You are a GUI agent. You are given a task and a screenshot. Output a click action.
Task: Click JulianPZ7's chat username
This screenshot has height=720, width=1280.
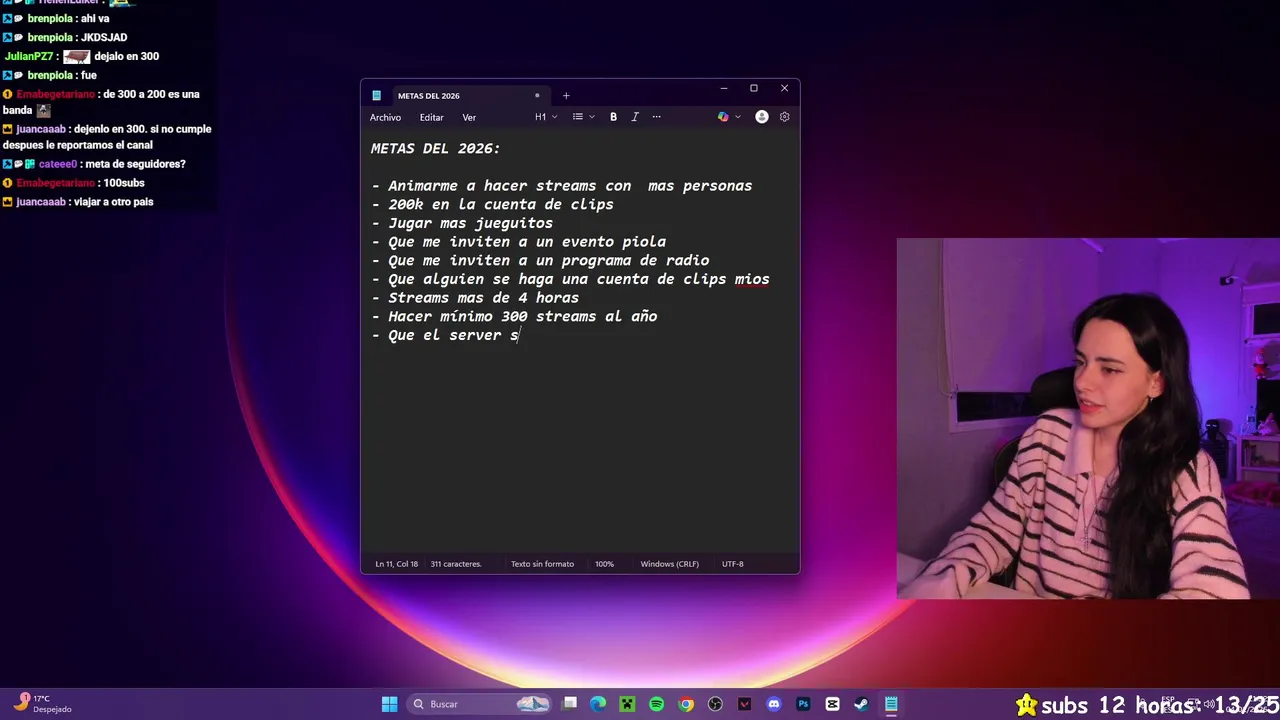pos(30,57)
